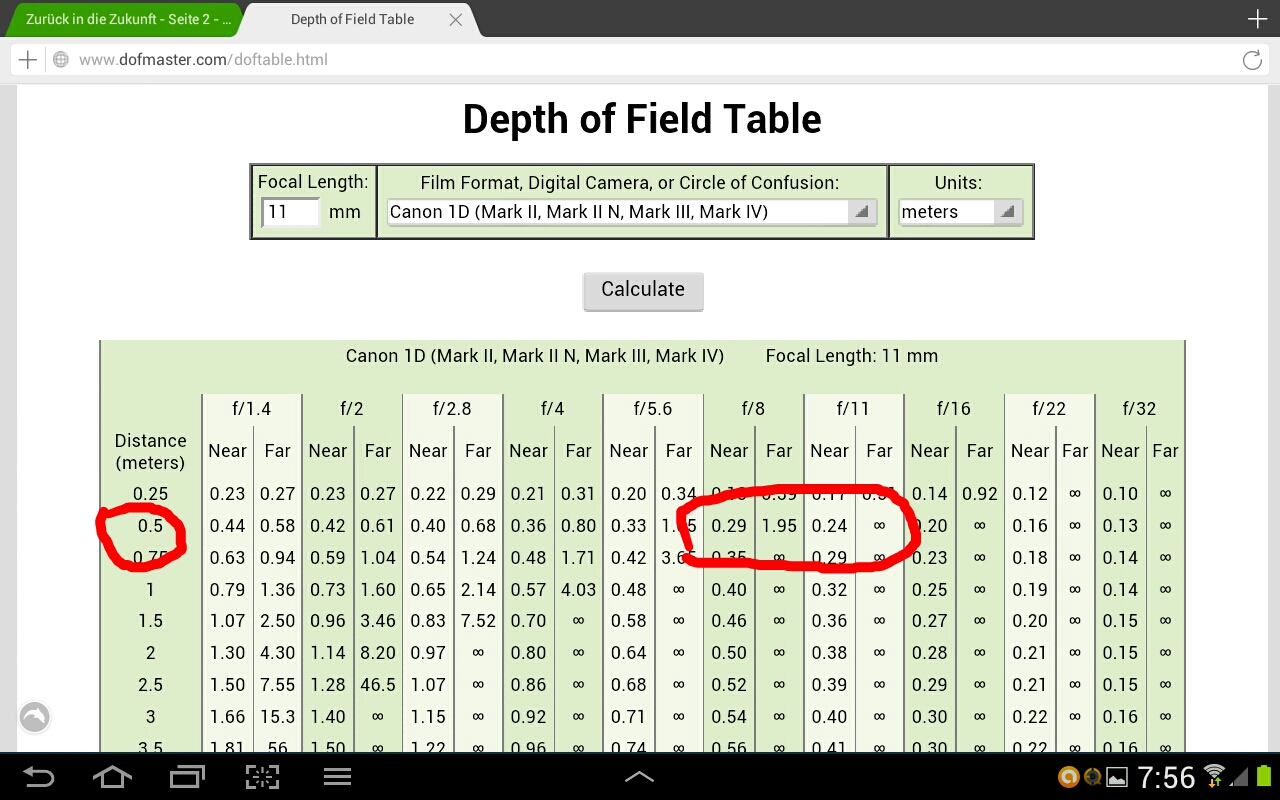This screenshot has width=1280, height=800.
Task: Tap the plus icon beside the address bar
Action: point(28,60)
